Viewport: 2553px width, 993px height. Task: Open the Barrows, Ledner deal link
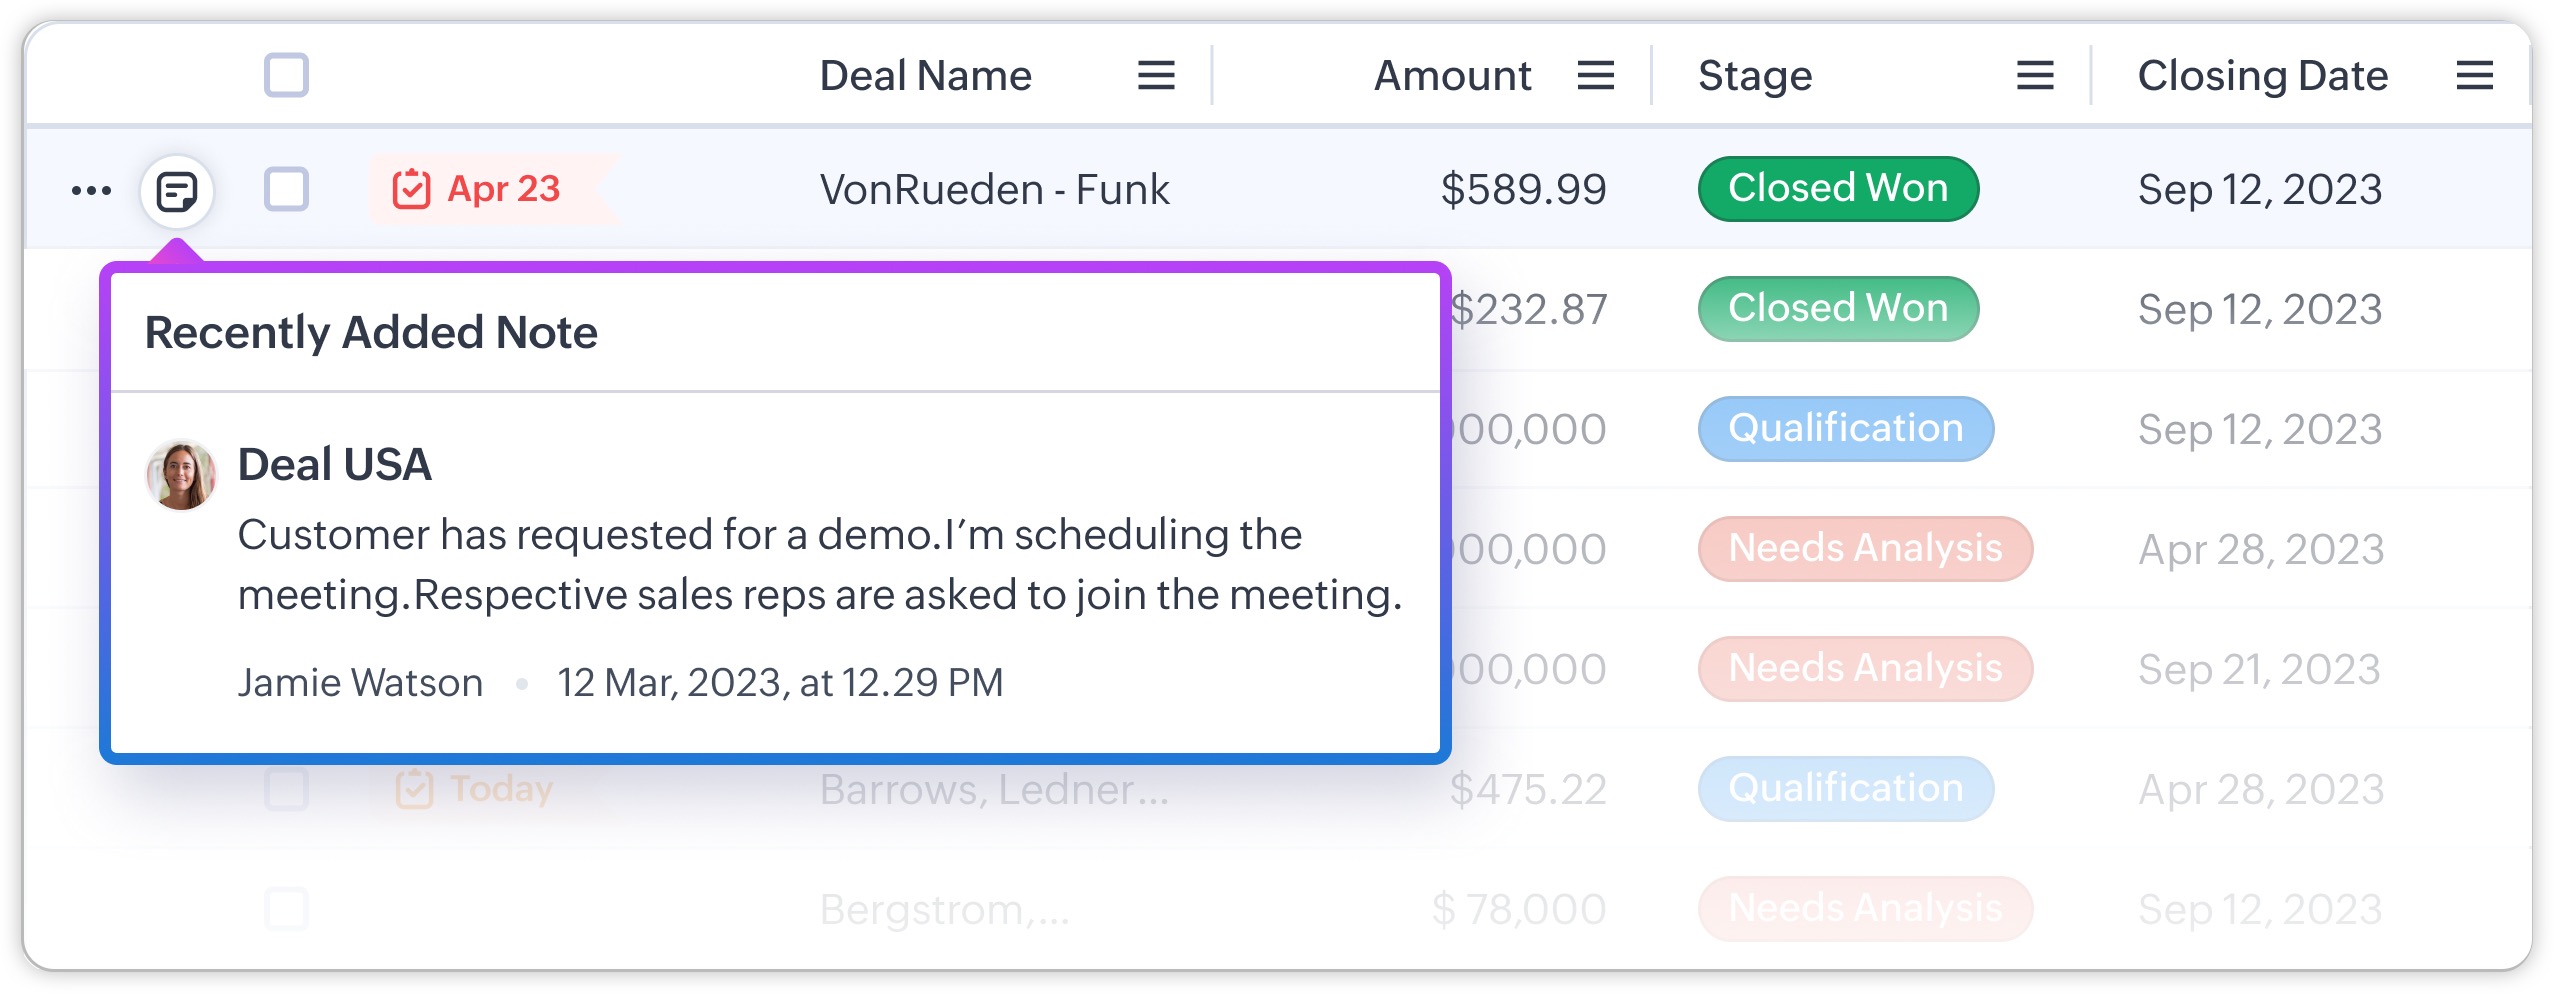pyautogui.click(x=994, y=790)
